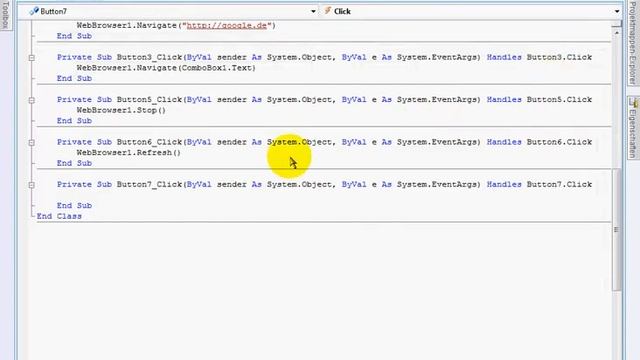Click the Eigenschaften properties icon
Viewport: 640px width, 360px height.
[x=633, y=102]
